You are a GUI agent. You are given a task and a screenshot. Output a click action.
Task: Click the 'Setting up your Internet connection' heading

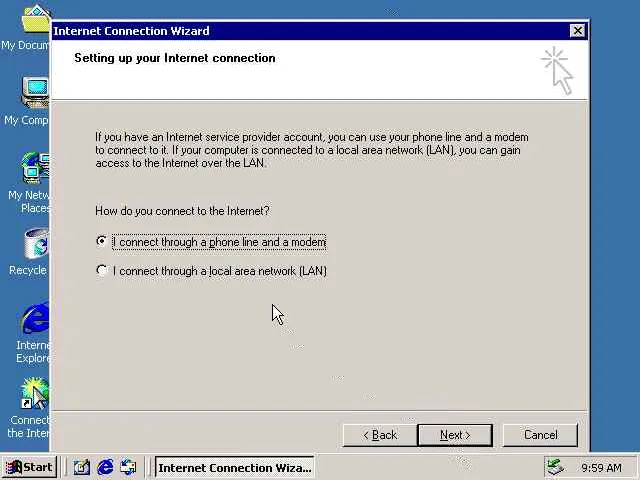click(175, 58)
